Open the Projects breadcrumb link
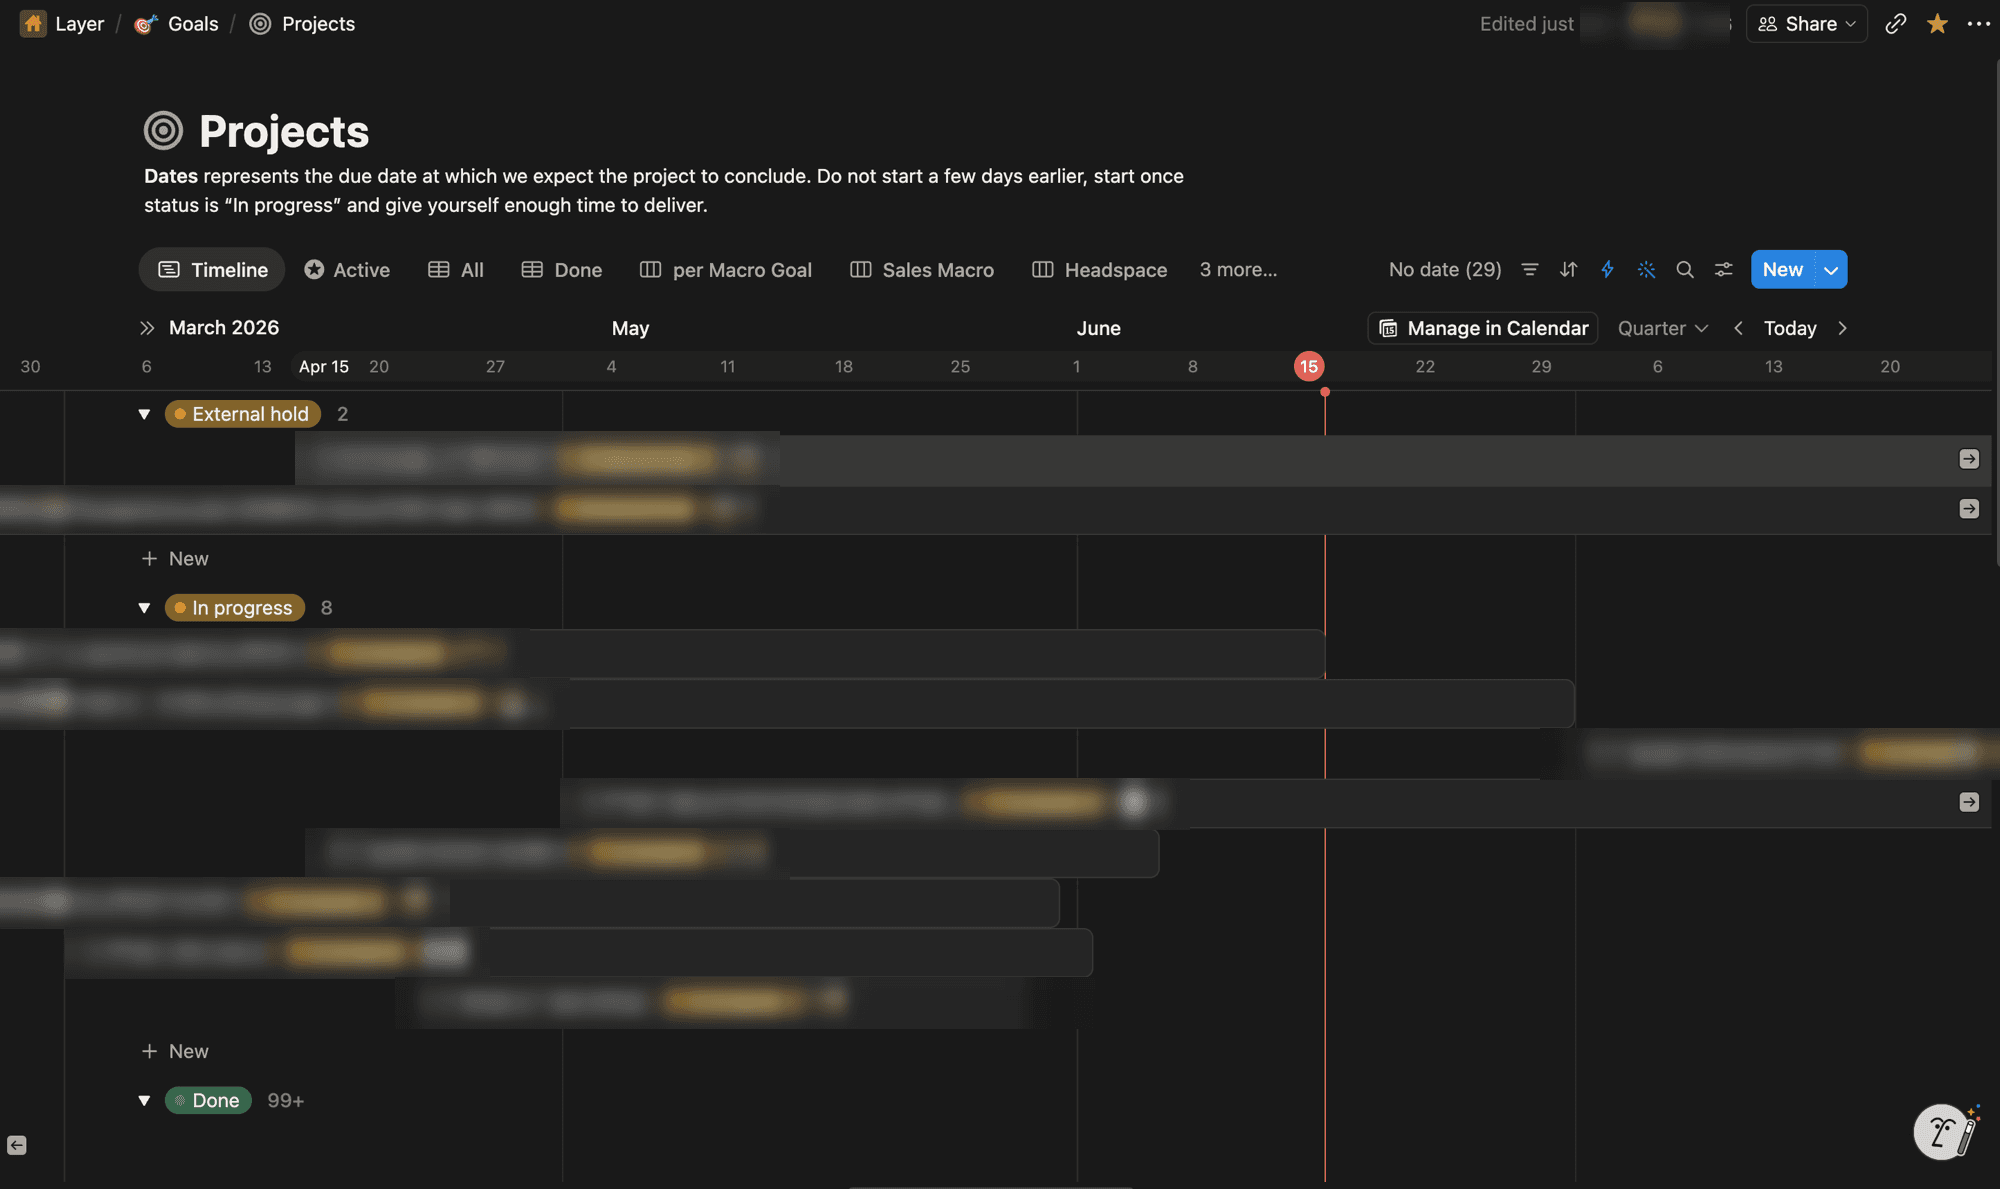This screenshot has width=2000, height=1189. 318,24
